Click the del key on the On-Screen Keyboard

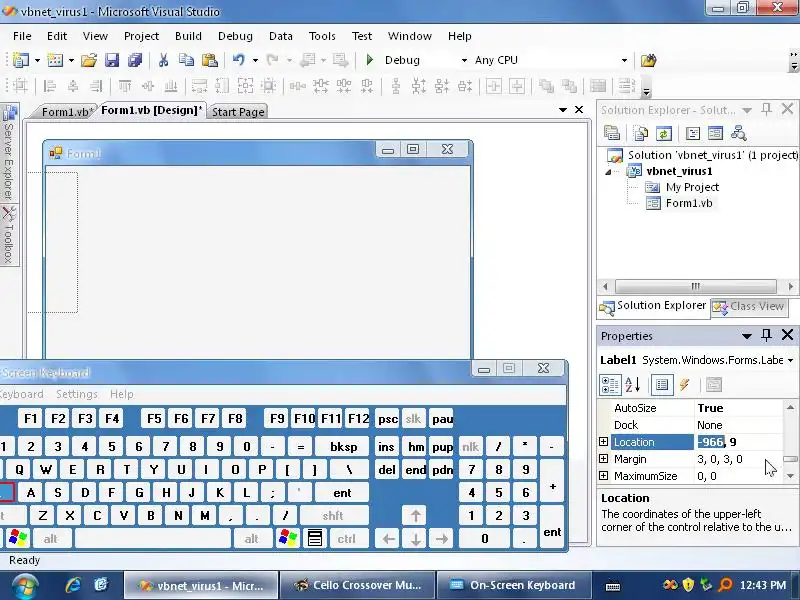387,470
